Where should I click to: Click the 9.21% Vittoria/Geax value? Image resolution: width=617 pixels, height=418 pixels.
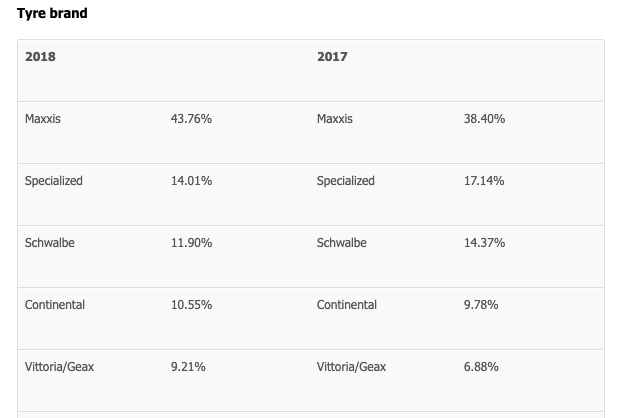pos(188,367)
